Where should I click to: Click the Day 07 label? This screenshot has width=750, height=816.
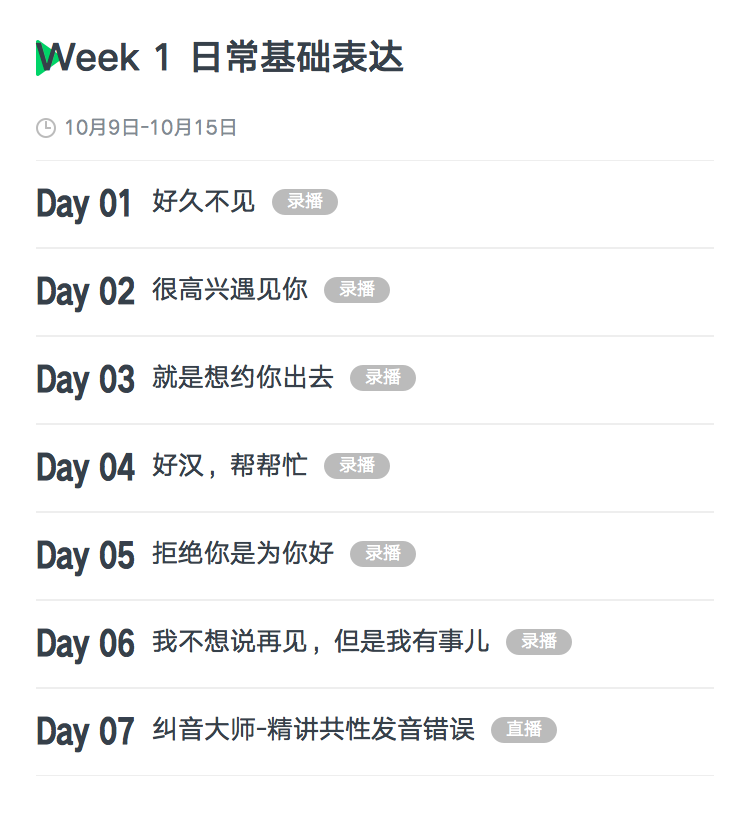[x=86, y=732]
